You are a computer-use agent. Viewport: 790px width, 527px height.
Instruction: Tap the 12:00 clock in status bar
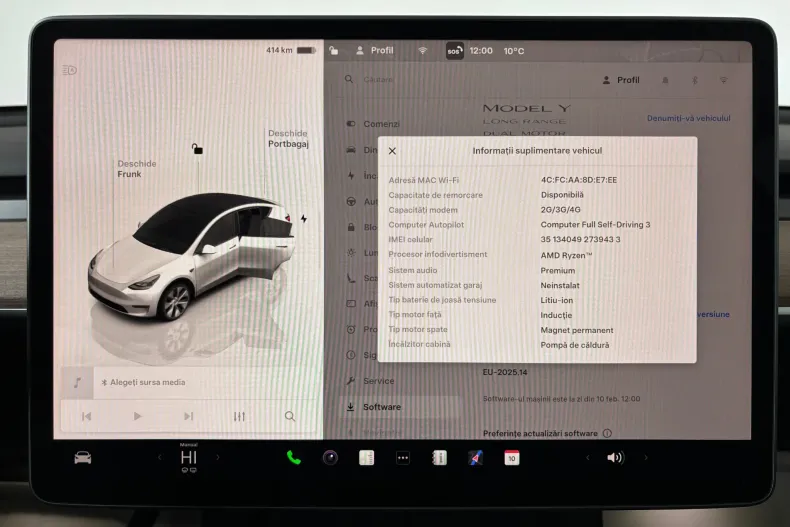[481, 51]
